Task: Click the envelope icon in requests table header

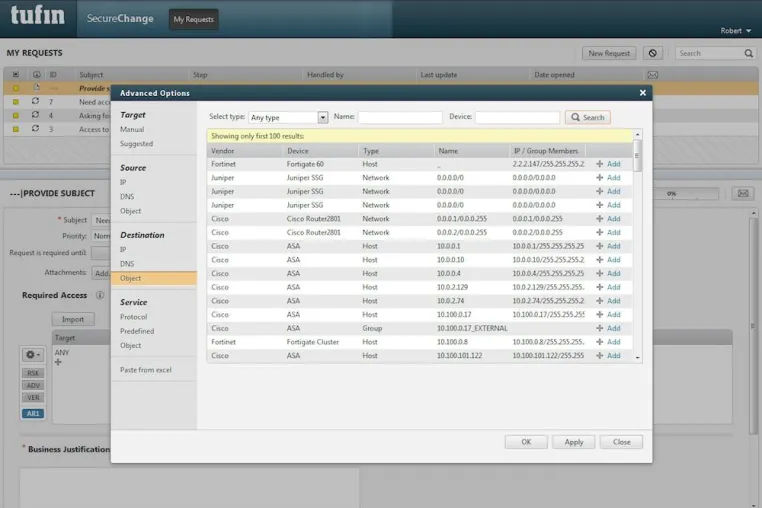Action: point(652,75)
